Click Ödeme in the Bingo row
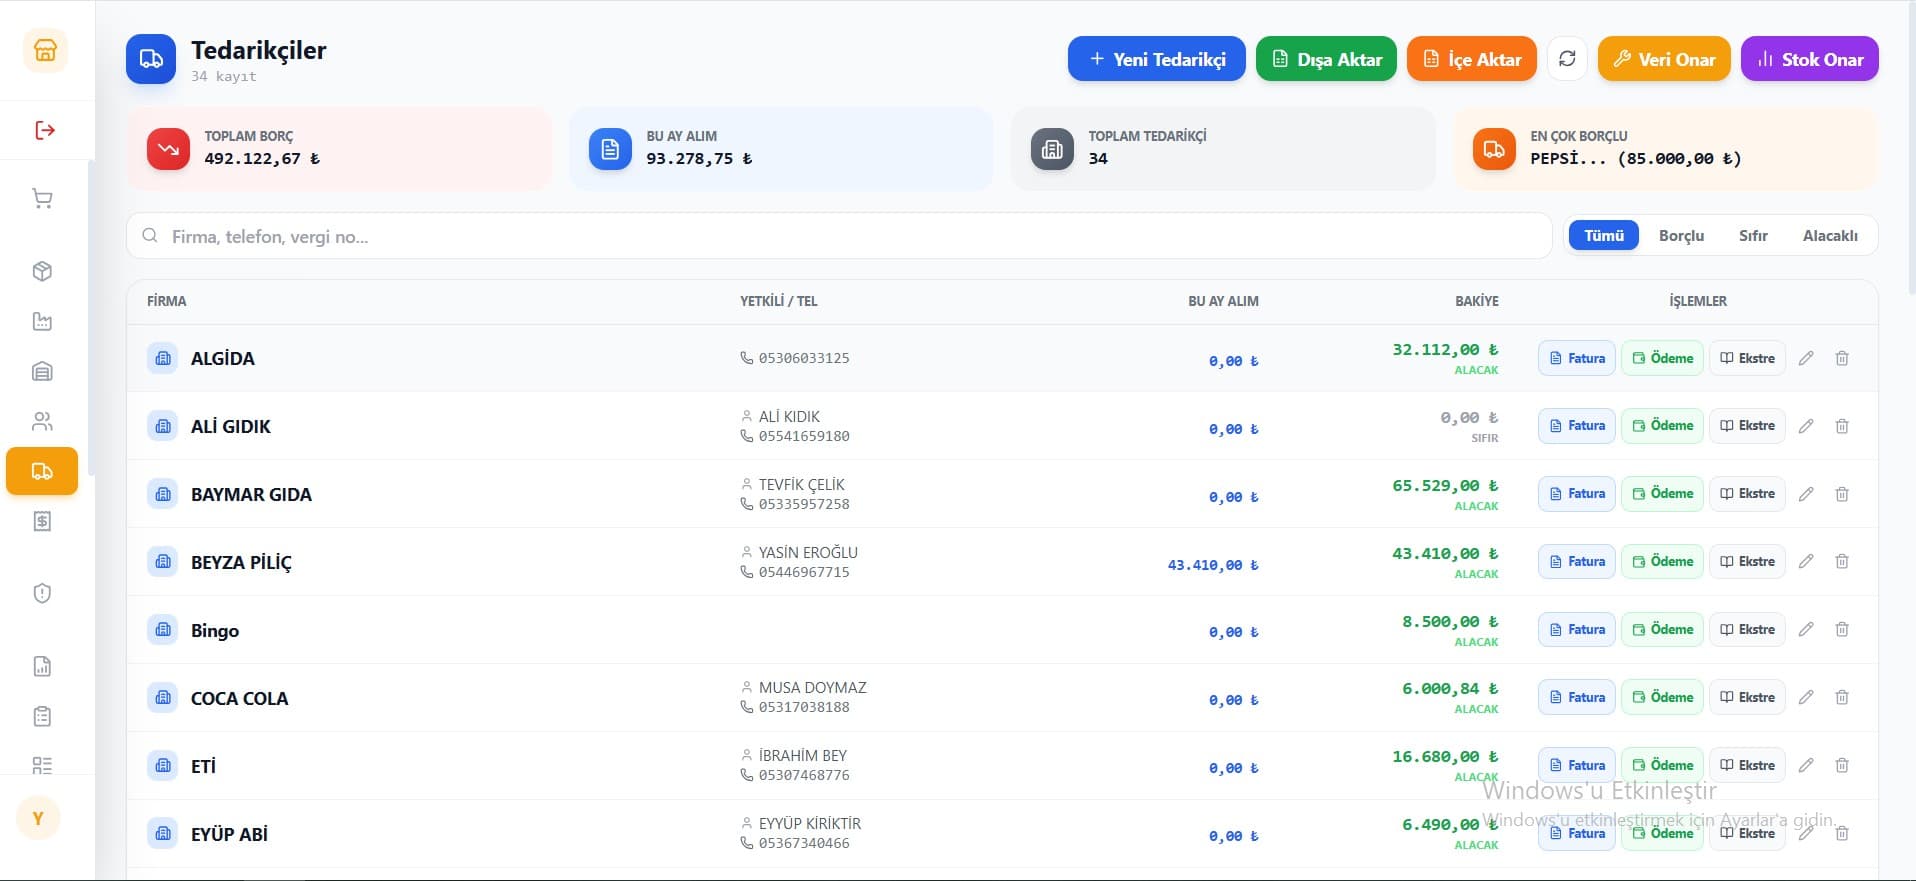Viewport: 1916px width, 881px height. (1662, 629)
